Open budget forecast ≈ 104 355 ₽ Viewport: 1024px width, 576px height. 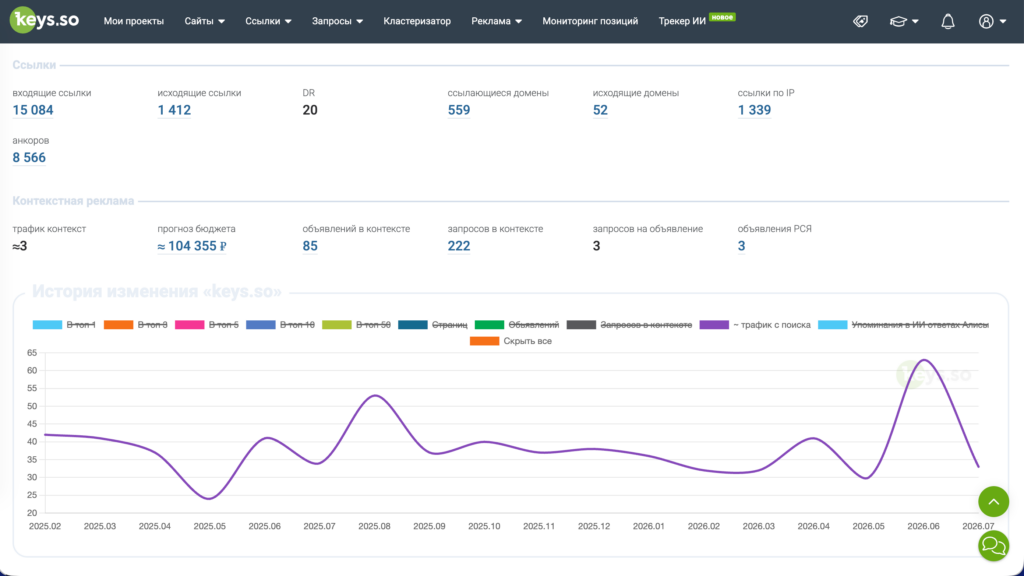click(x=192, y=246)
